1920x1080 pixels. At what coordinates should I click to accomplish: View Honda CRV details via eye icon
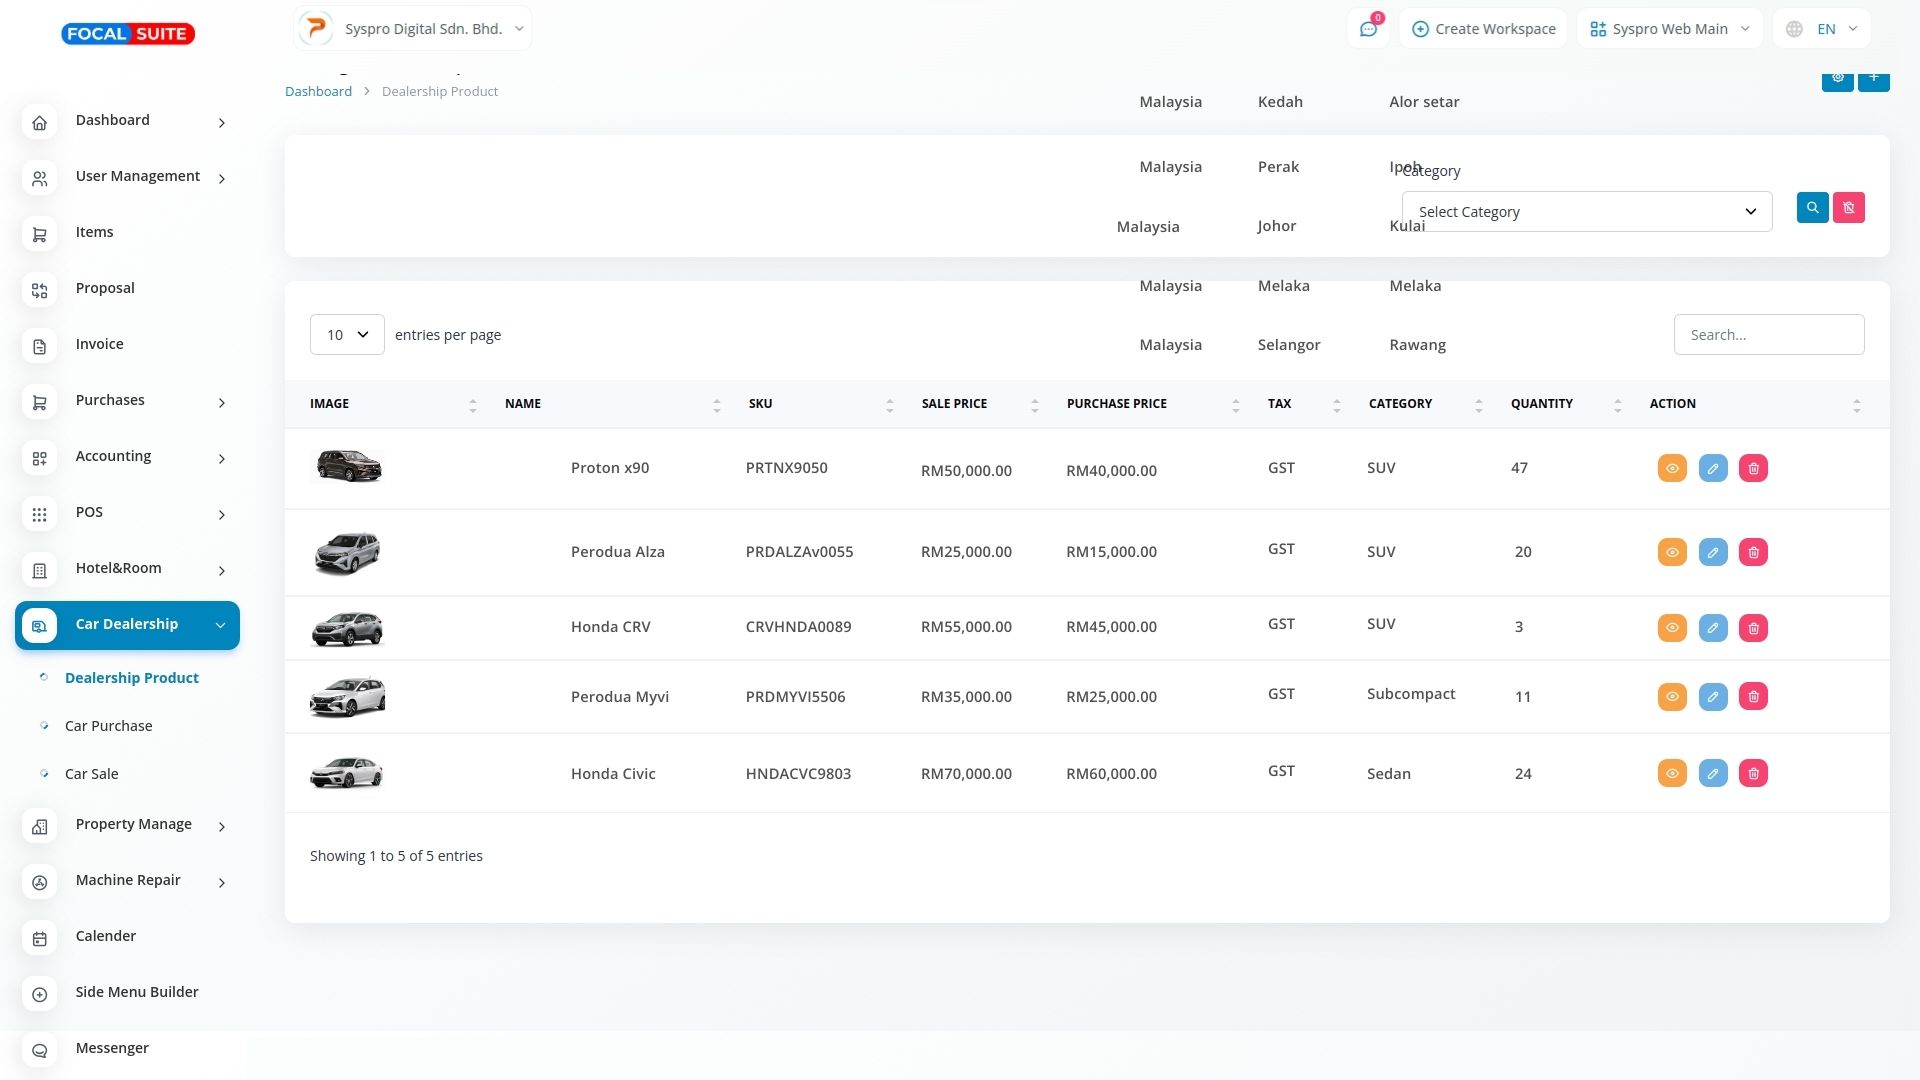pos(1672,628)
